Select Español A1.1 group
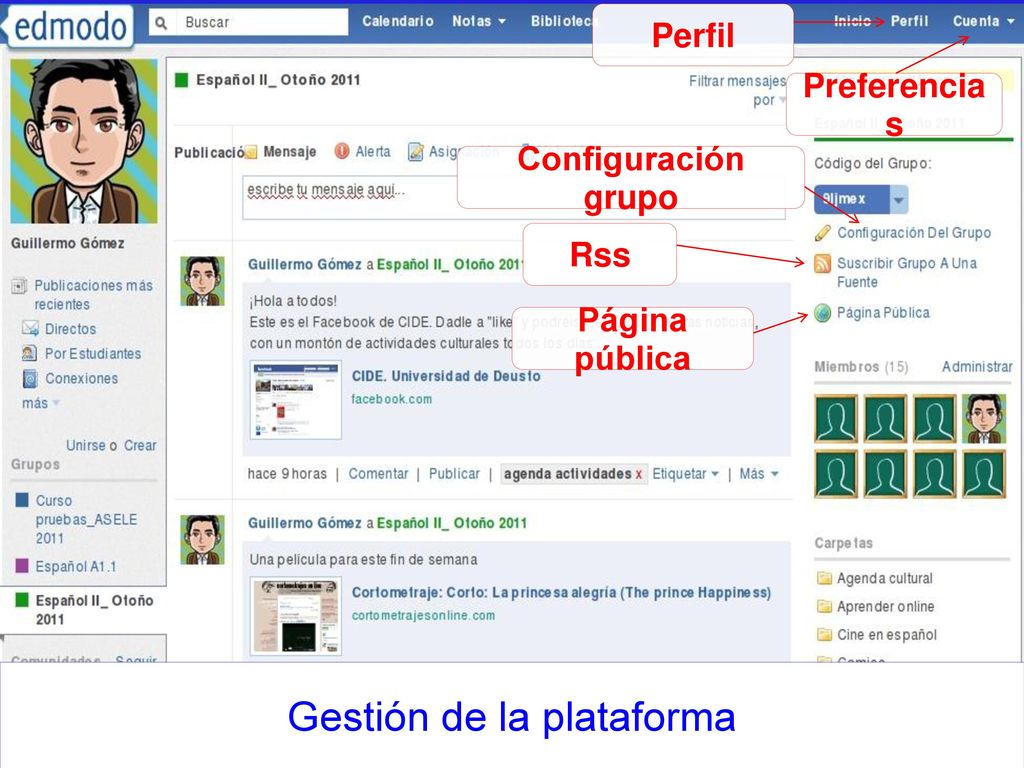This screenshot has width=1024, height=768. pos(76,566)
